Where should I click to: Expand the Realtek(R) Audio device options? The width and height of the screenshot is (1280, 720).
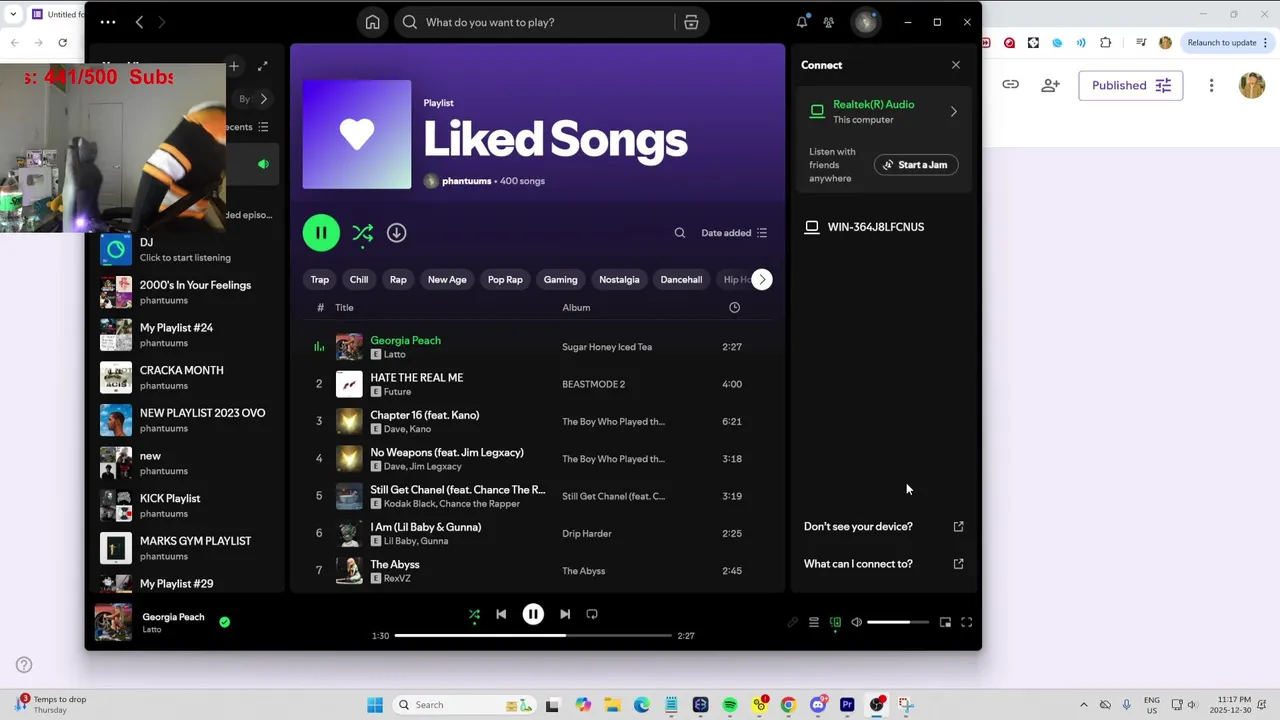[953, 112]
